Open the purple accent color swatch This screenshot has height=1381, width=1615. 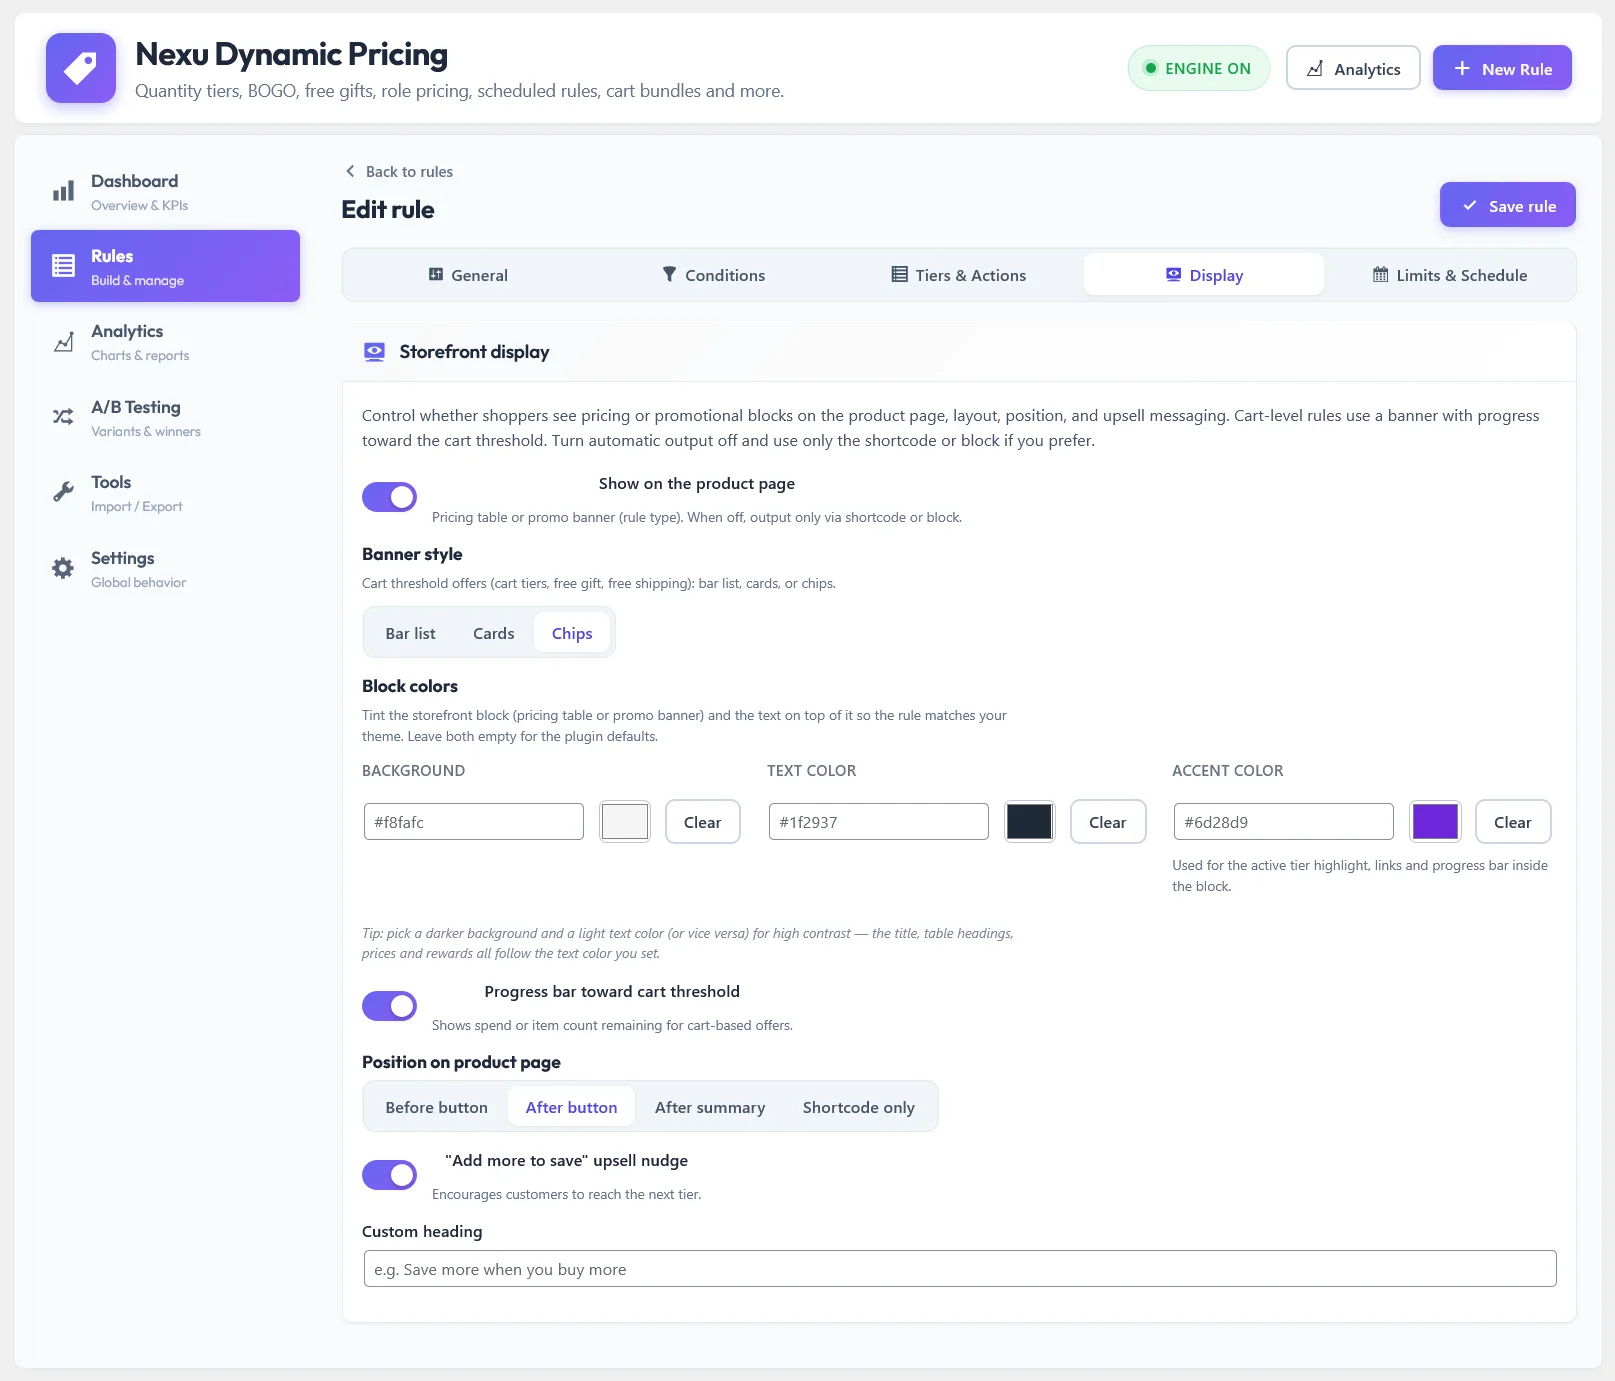click(x=1435, y=822)
